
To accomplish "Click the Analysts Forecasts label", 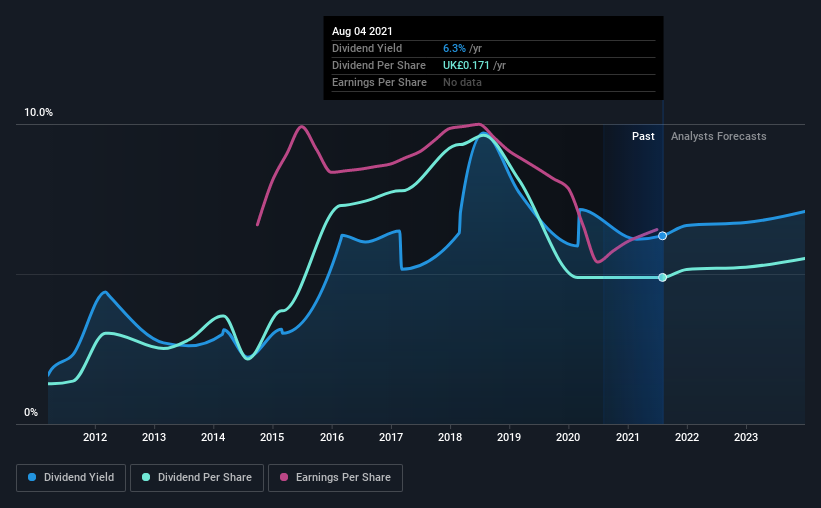I will click(x=718, y=136).
